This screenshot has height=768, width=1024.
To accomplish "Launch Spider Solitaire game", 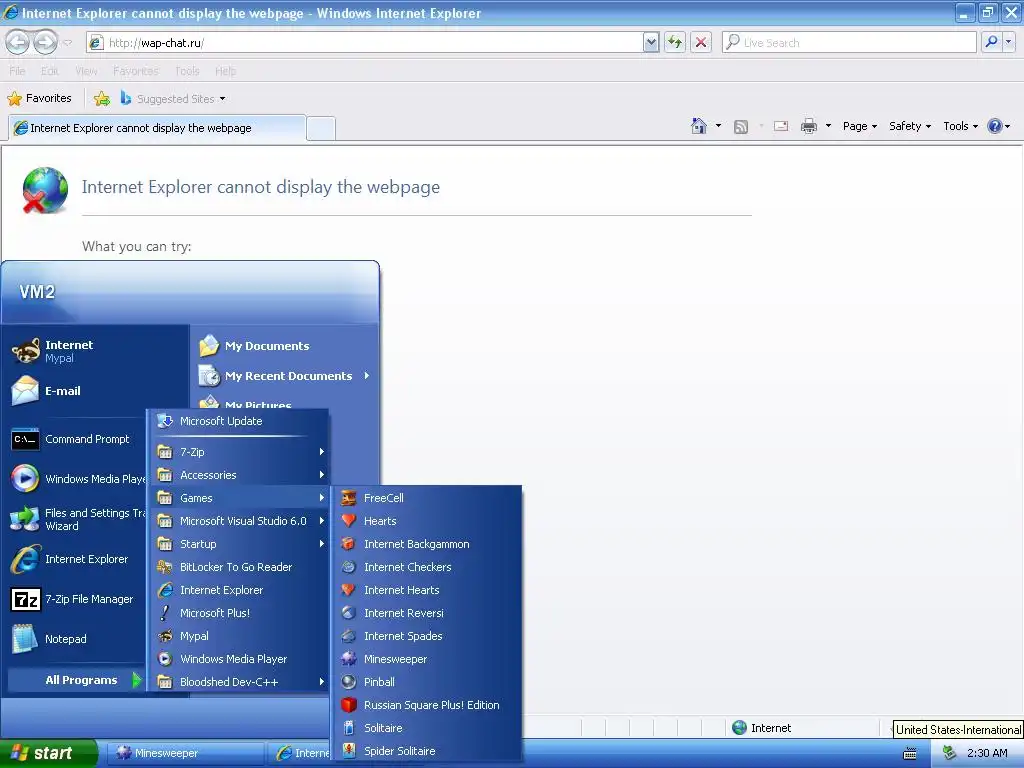I will [426, 751].
